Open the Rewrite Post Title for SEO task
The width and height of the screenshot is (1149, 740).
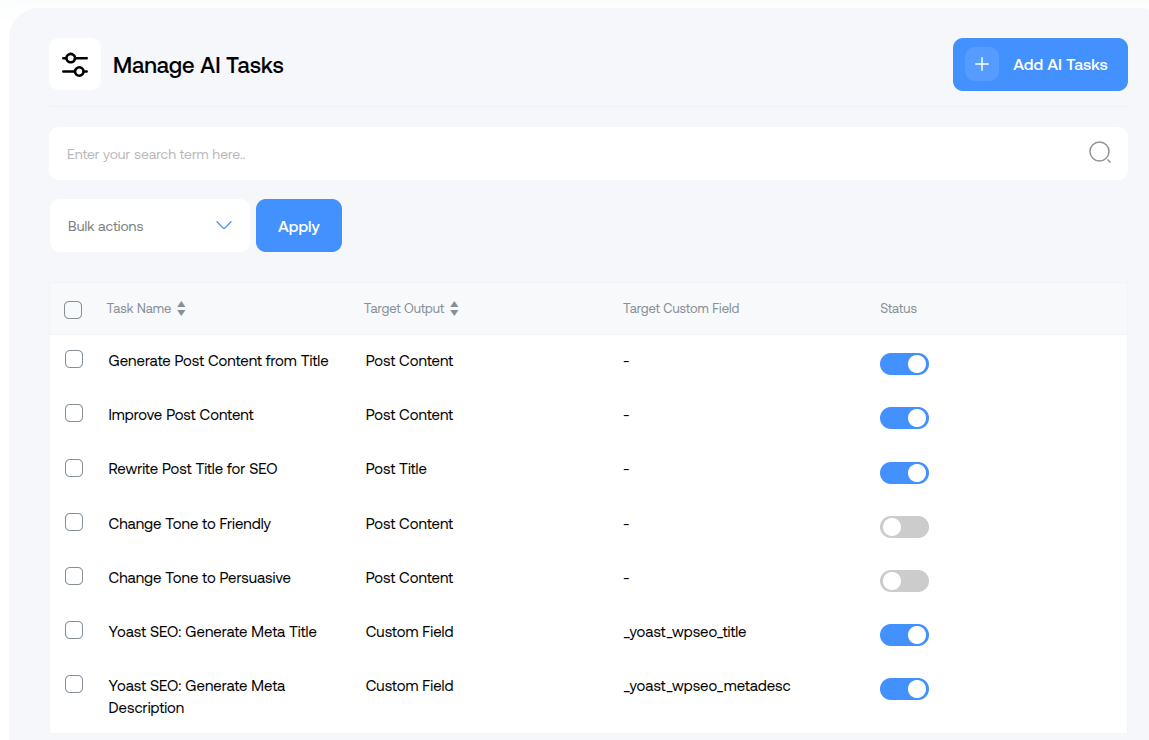tap(193, 469)
